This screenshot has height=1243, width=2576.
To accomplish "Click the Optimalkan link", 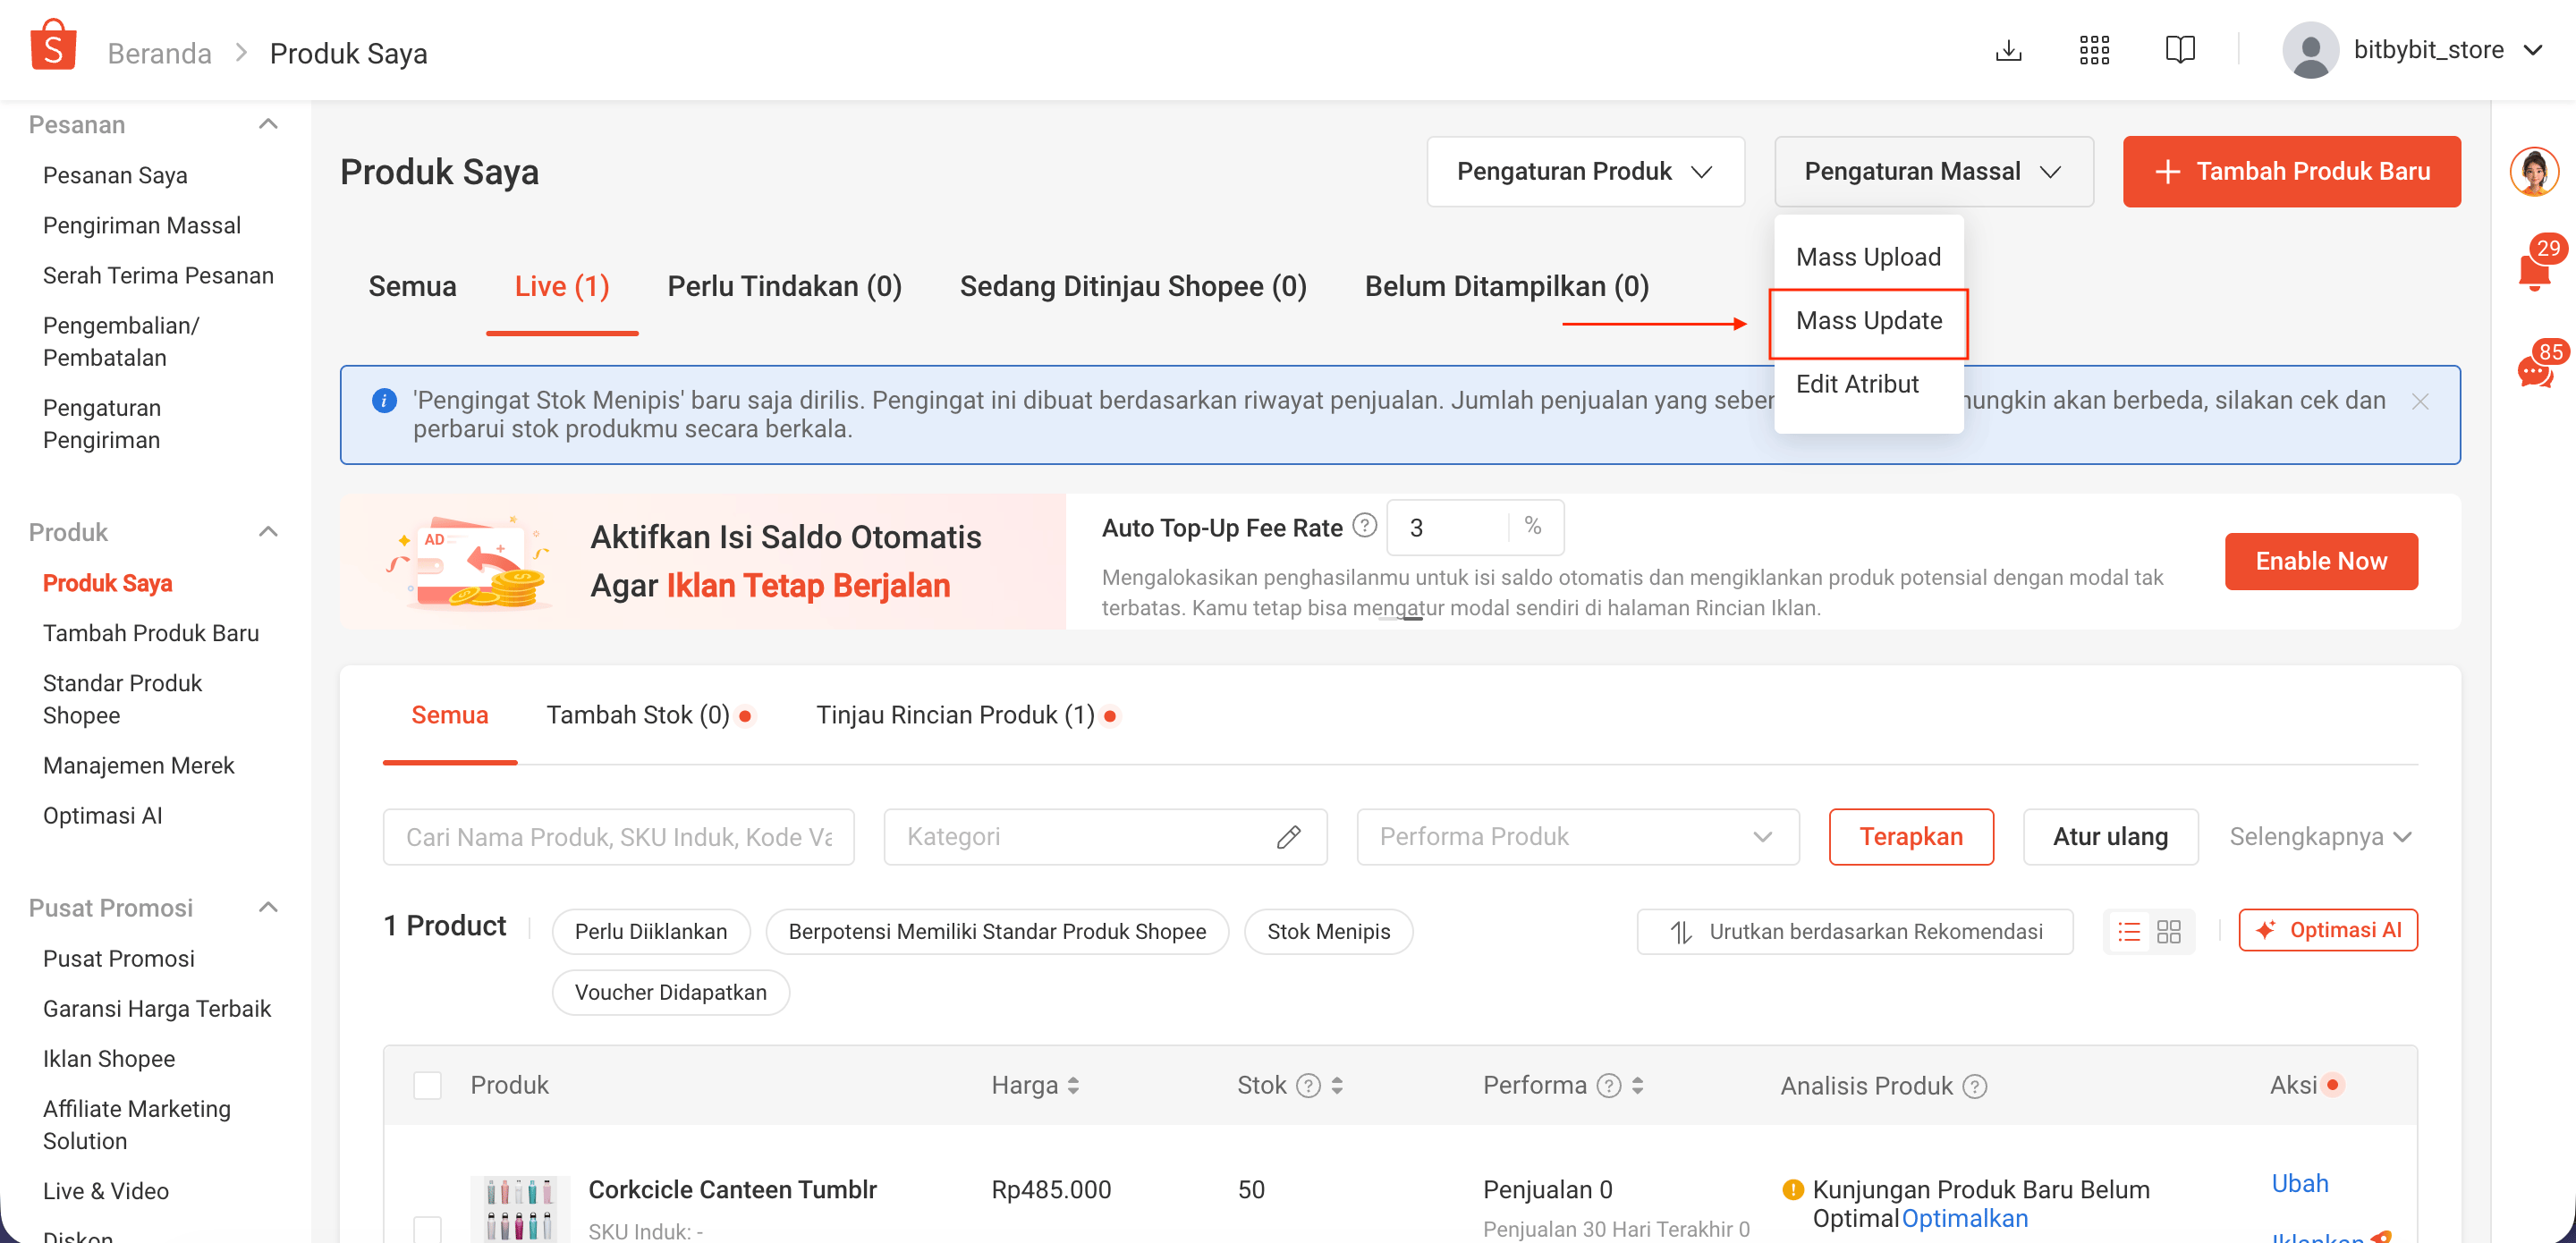I will (1964, 1219).
